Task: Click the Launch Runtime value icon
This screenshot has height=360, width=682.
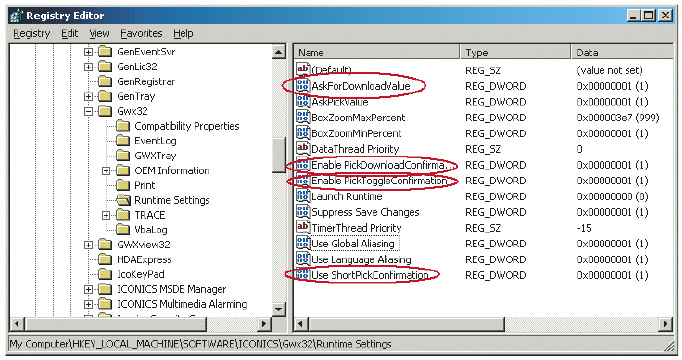Action: (x=303, y=196)
